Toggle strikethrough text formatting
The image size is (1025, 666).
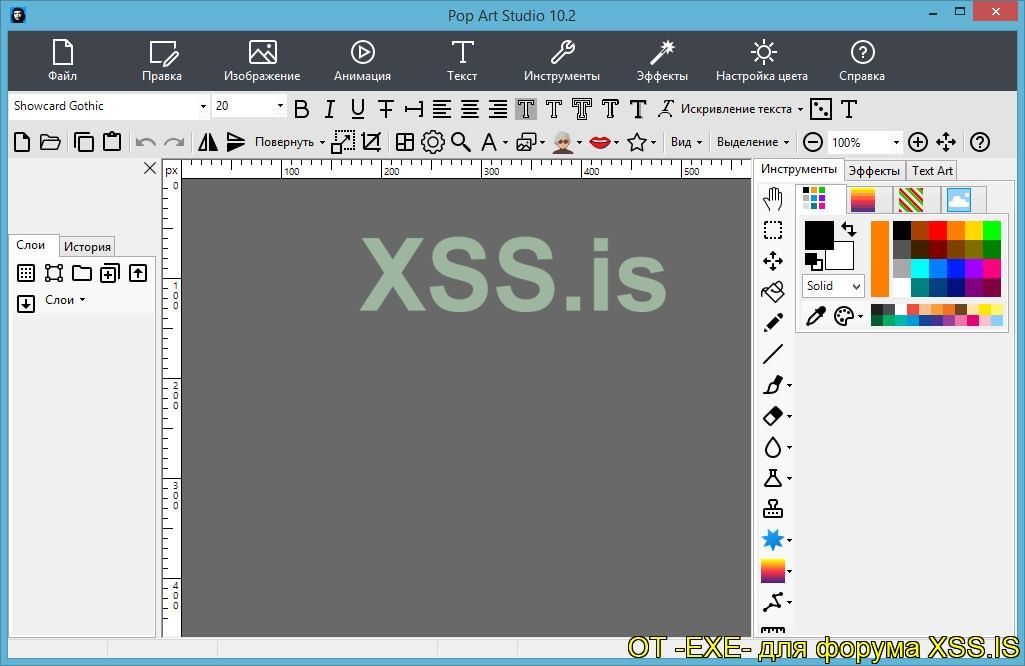click(x=386, y=109)
